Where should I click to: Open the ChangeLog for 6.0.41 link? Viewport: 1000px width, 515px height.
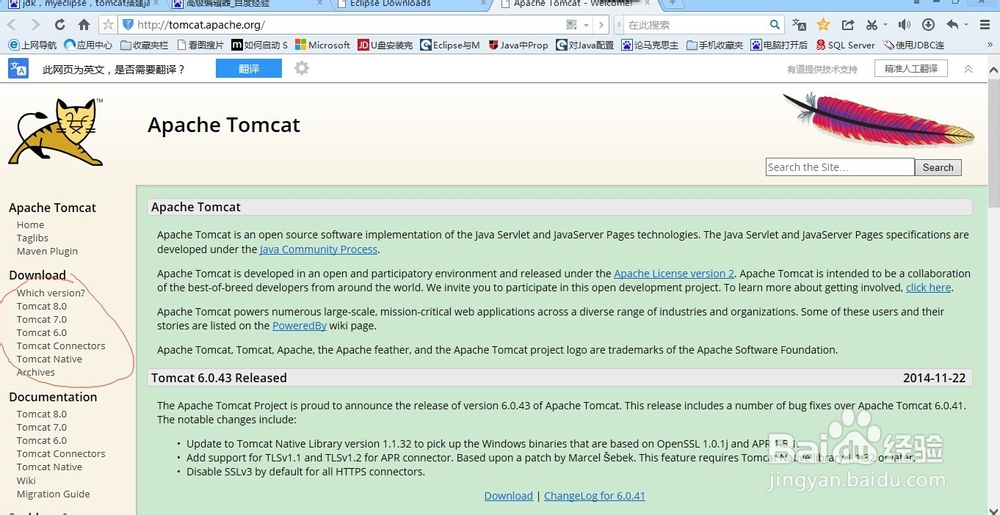[x=594, y=496]
